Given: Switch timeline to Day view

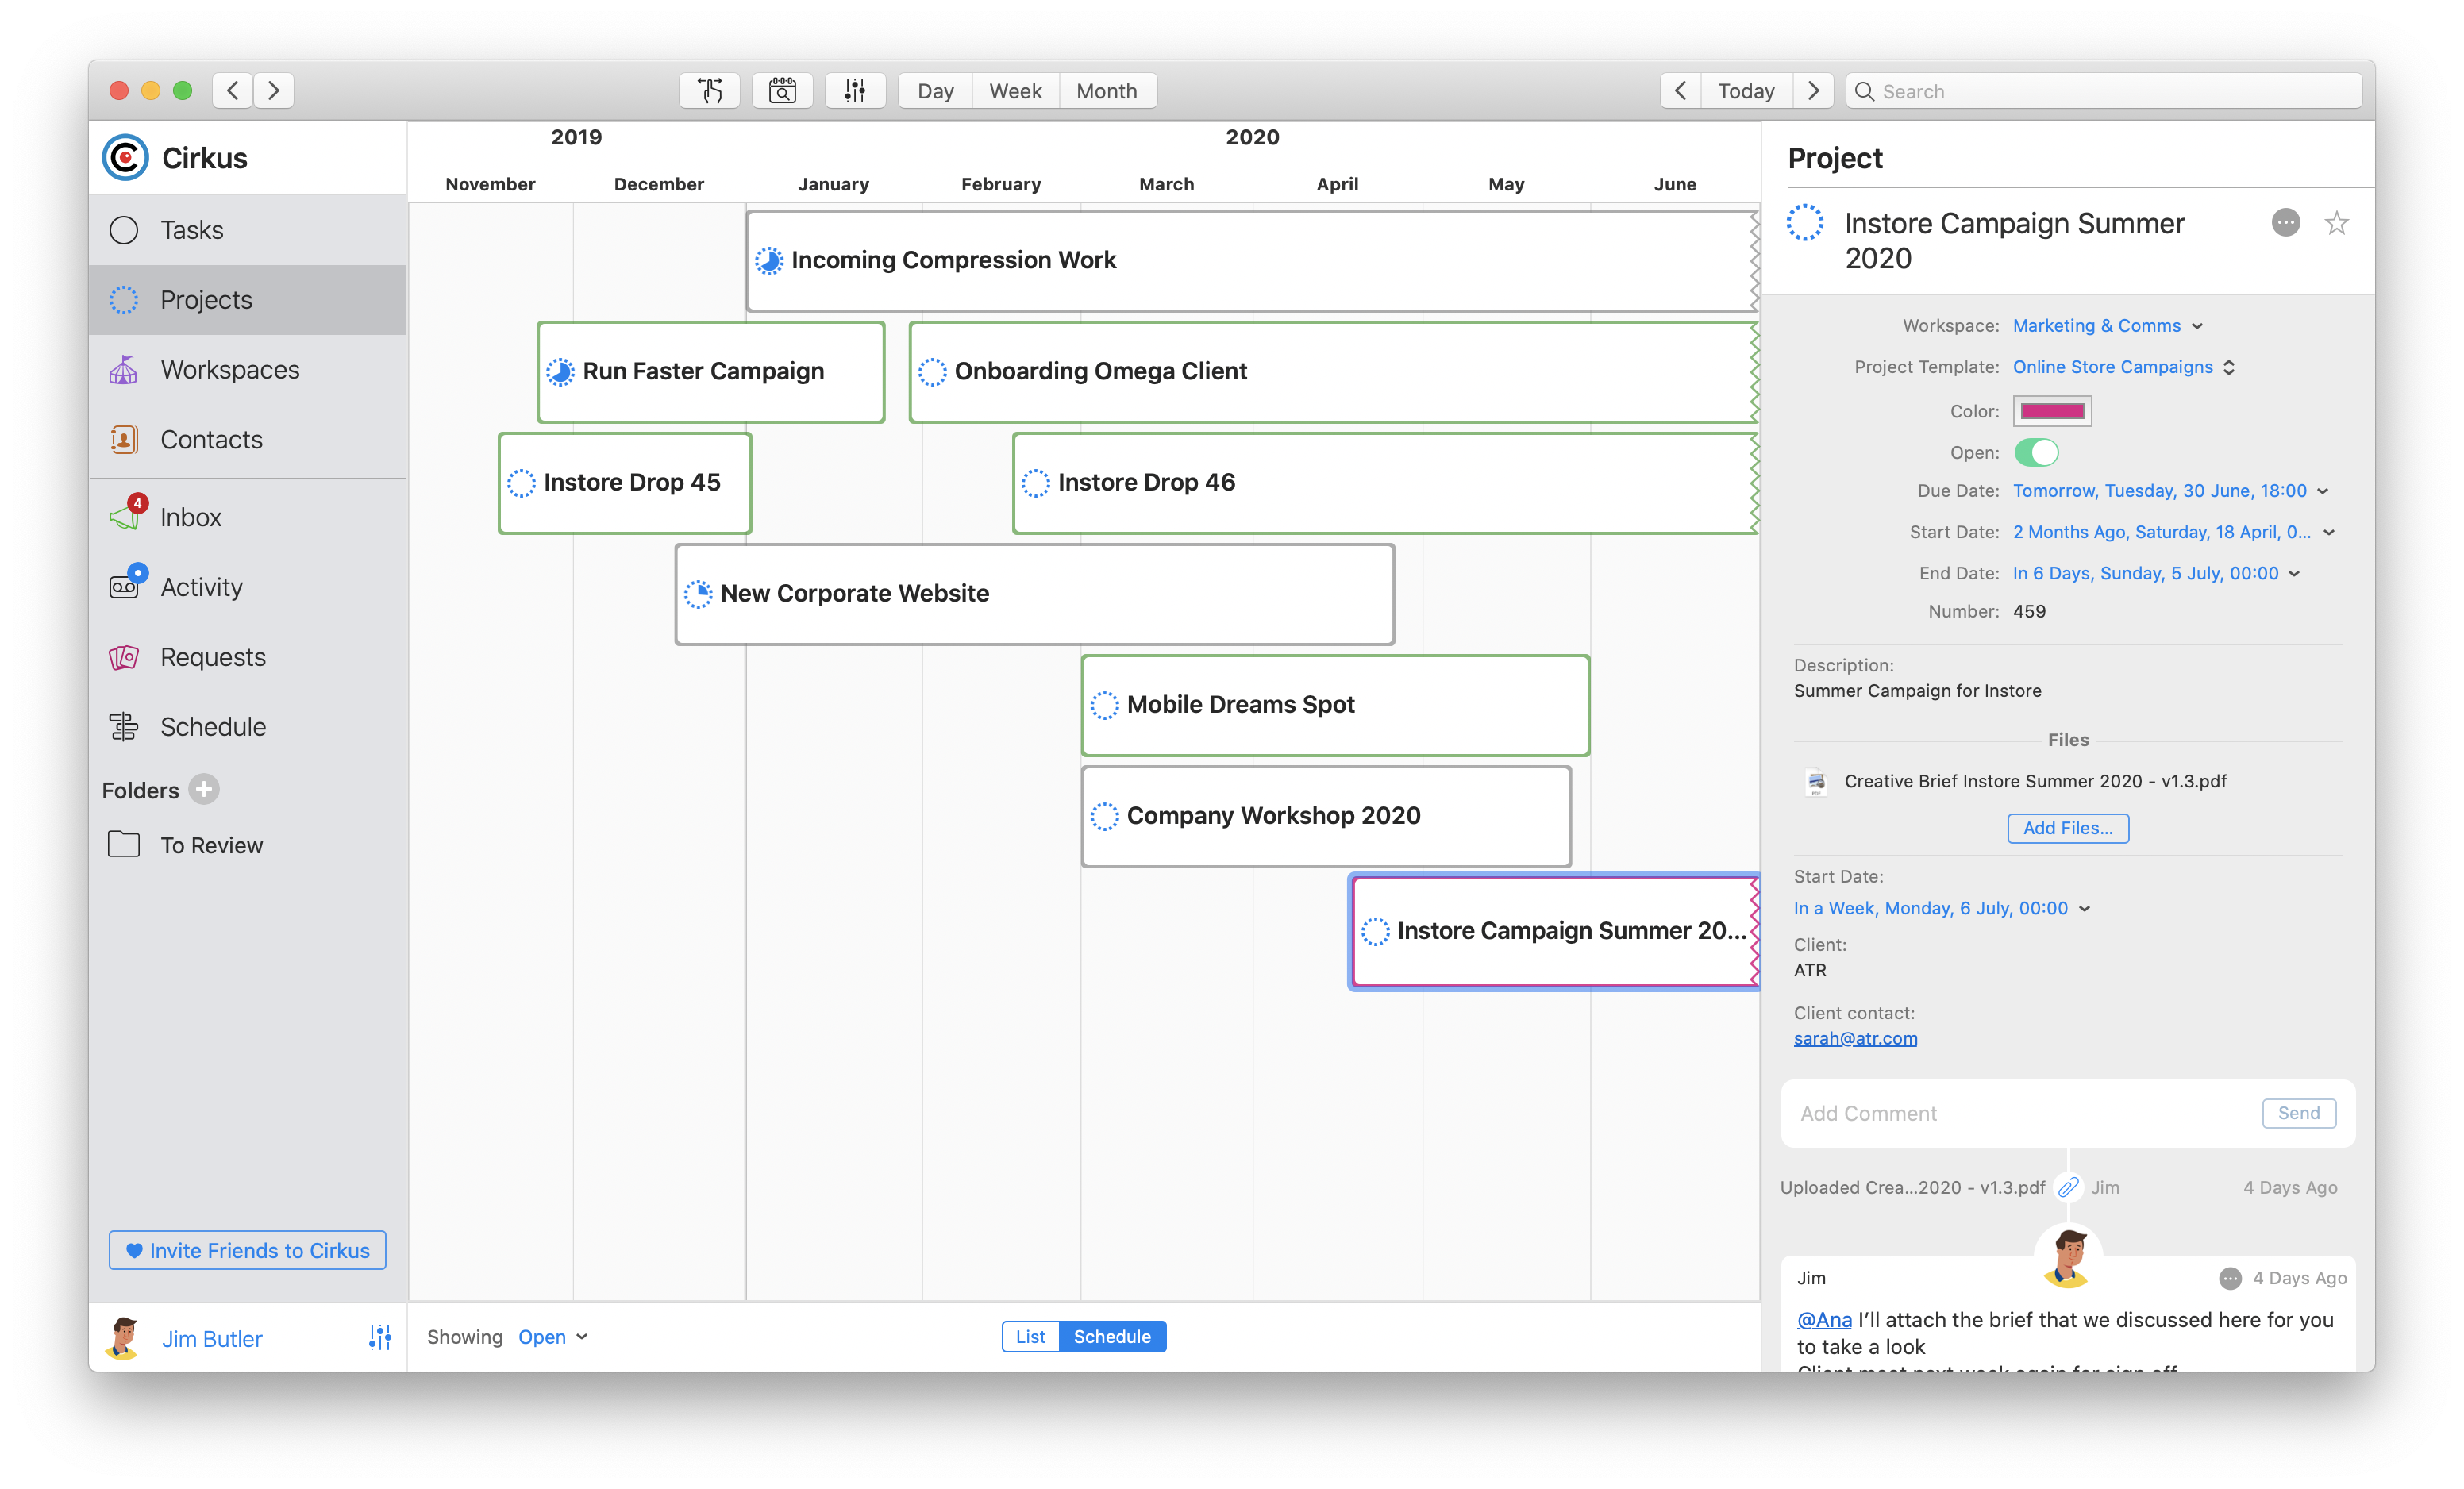Looking at the screenshot, I should click(x=935, y=91).
